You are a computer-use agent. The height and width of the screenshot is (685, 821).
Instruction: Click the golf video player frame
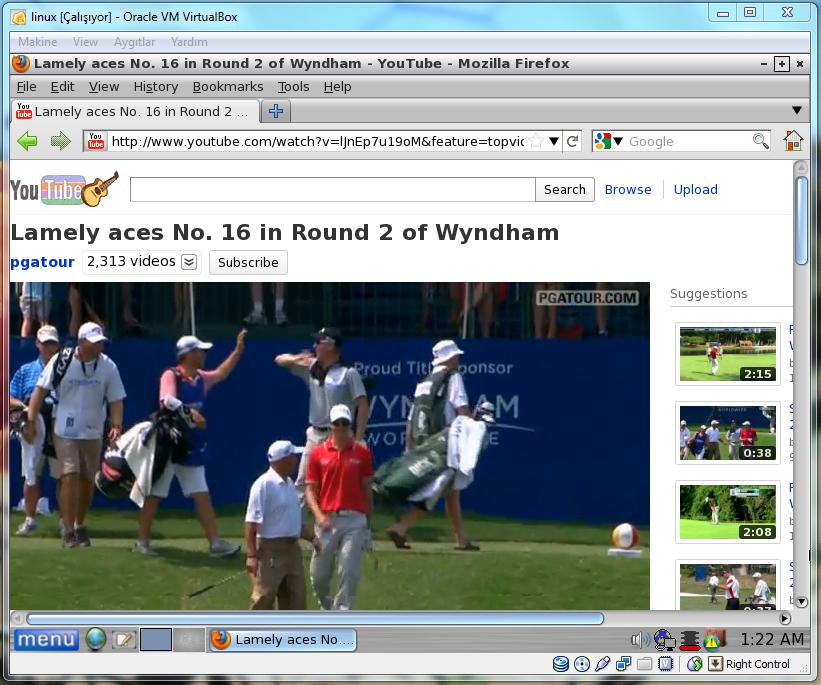(x=329, y=446)
